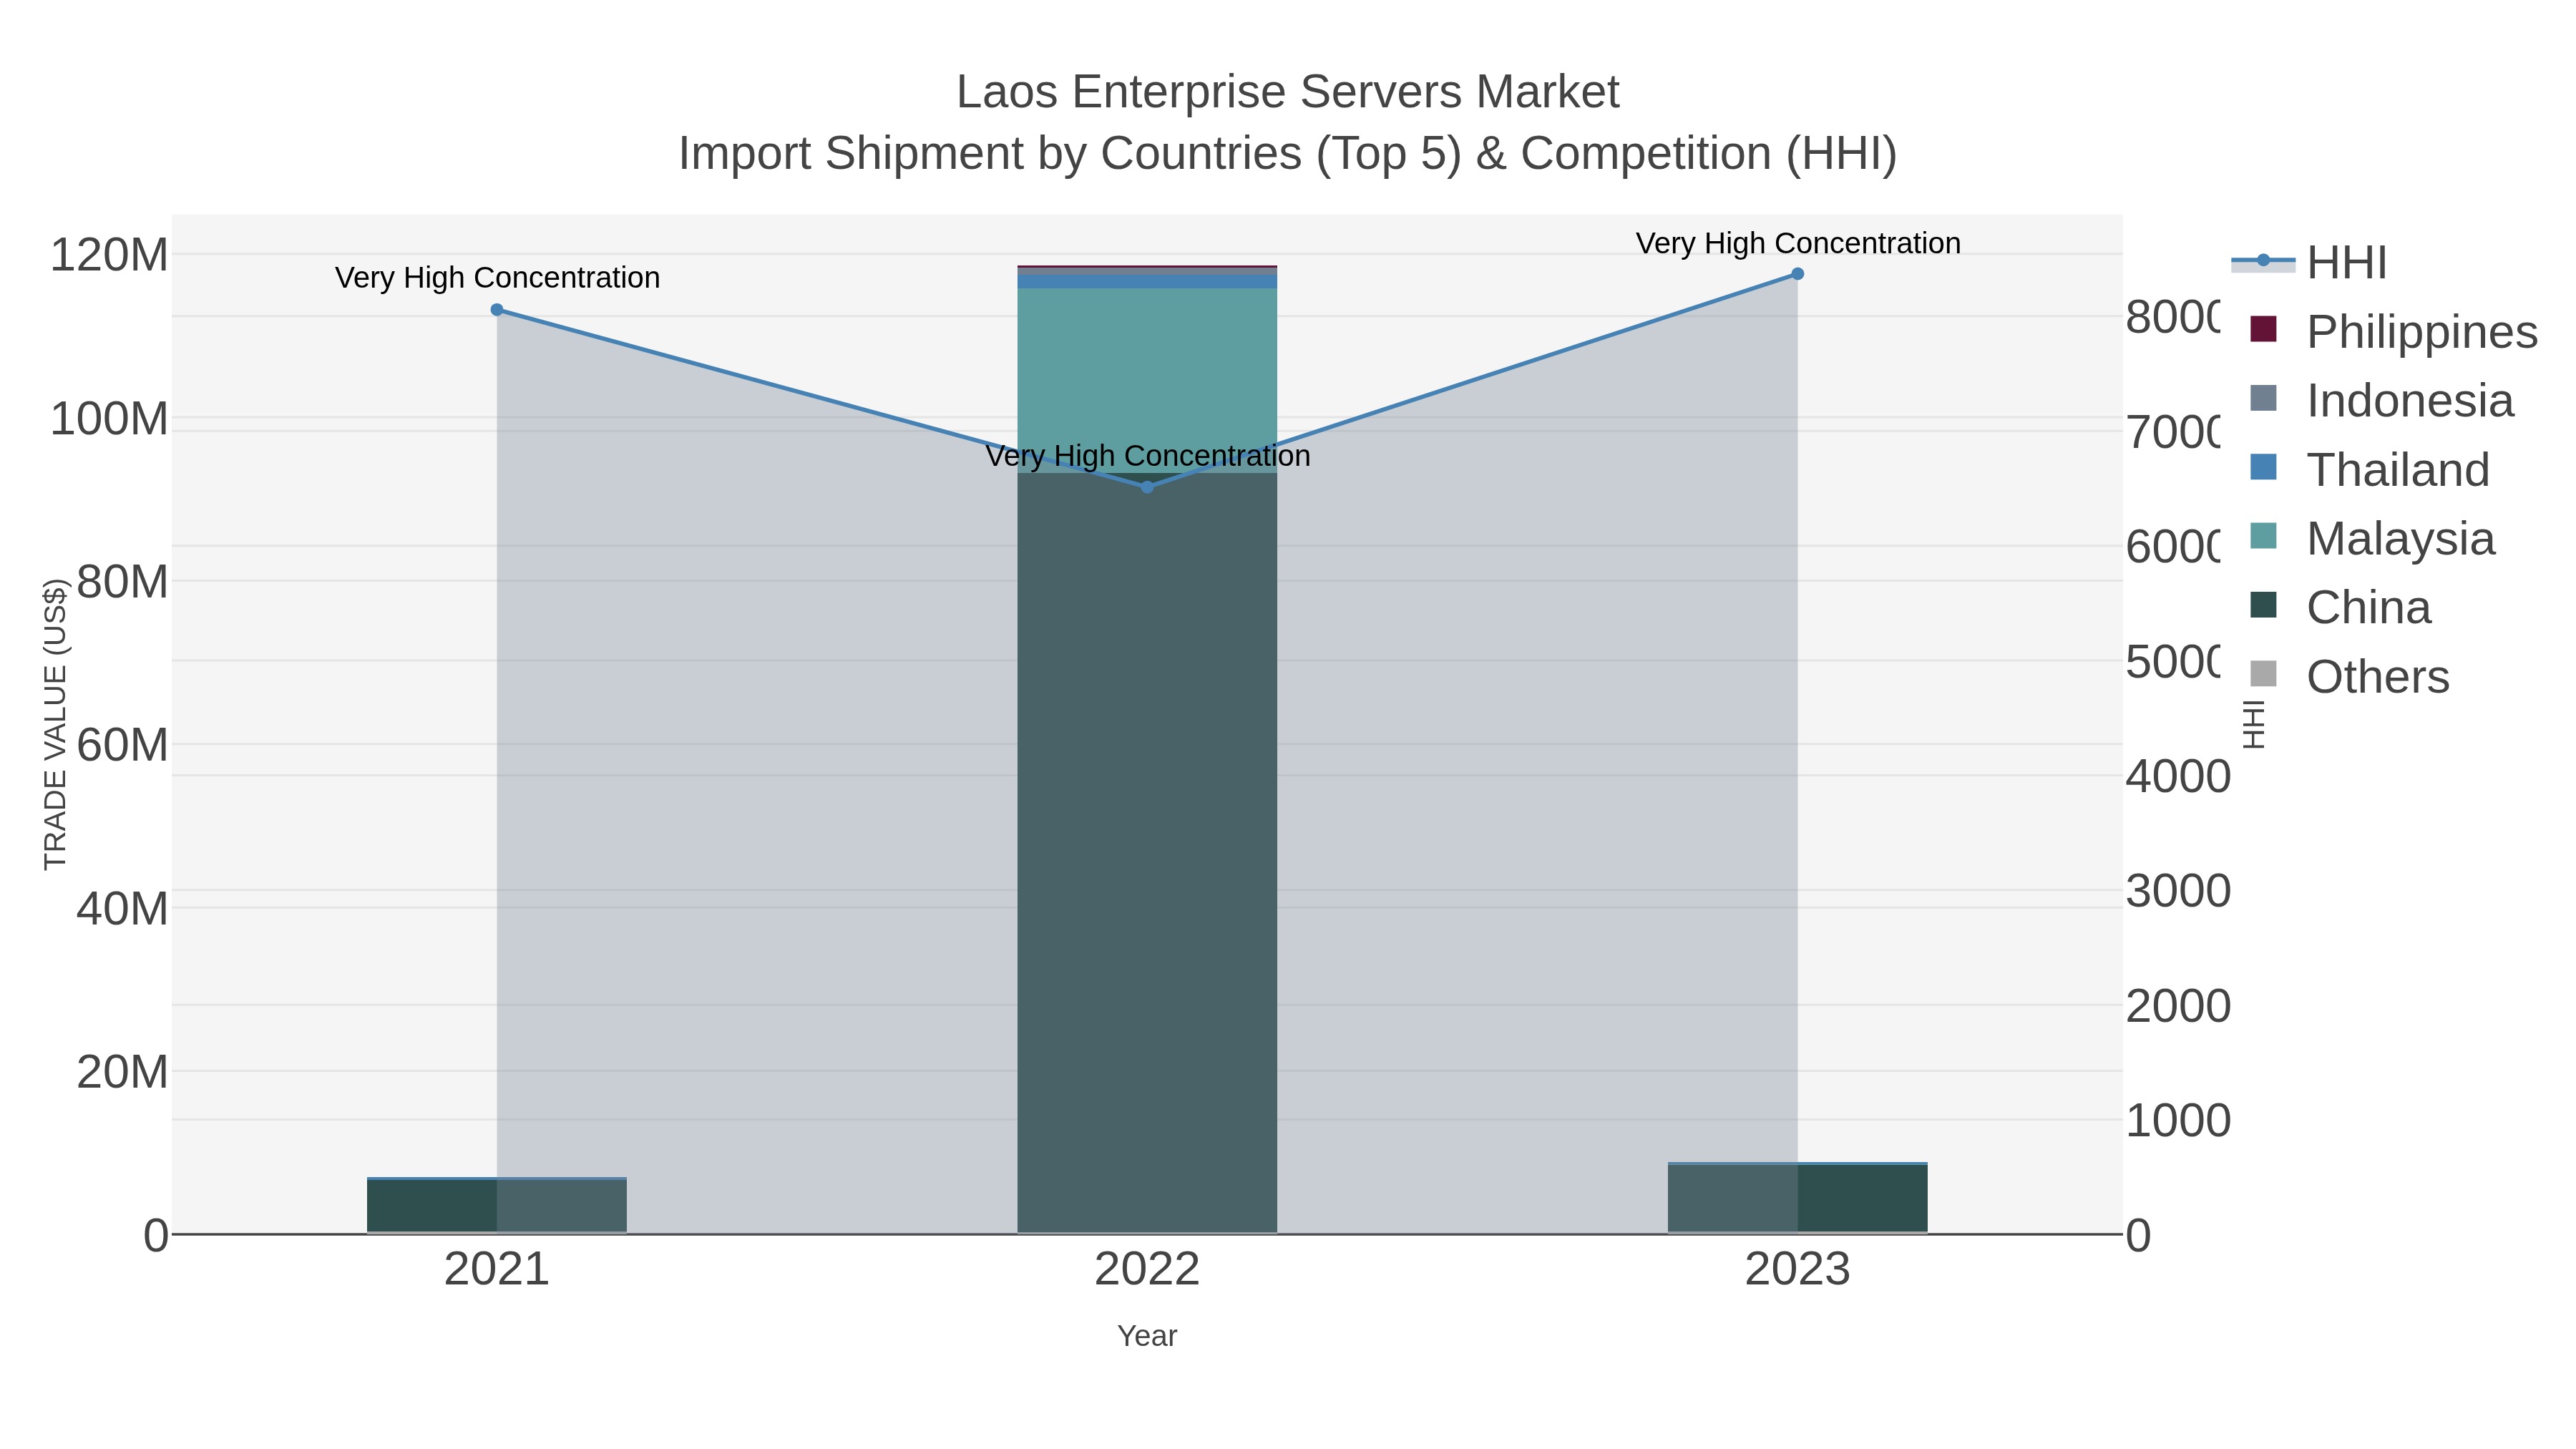Click the 100M y-axis tick label
2576x1449 pixels.
[109, 418]
